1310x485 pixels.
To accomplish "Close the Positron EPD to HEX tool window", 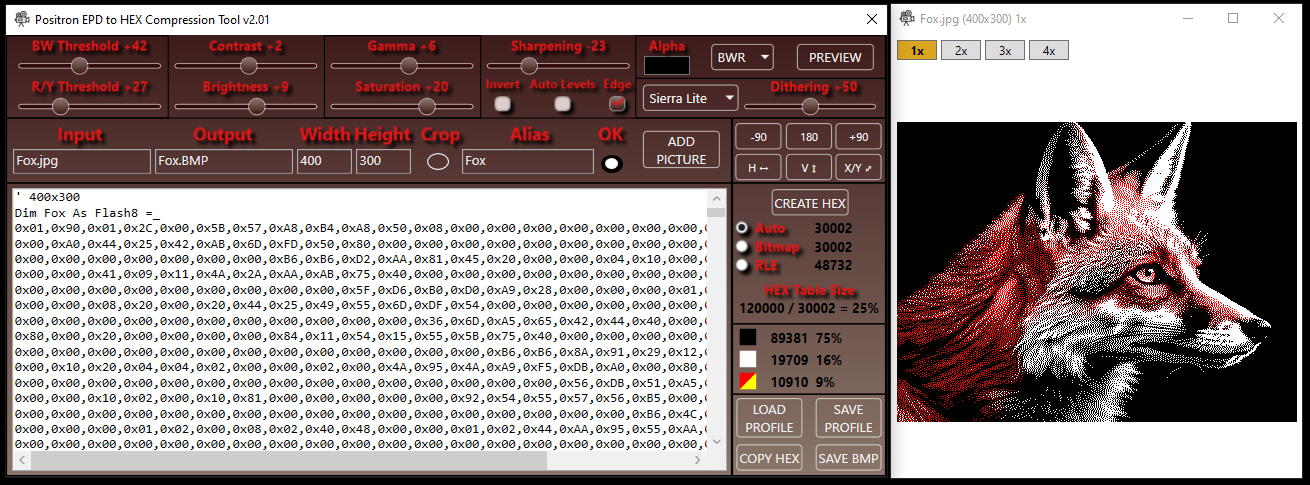I will [x=870, y=19].
